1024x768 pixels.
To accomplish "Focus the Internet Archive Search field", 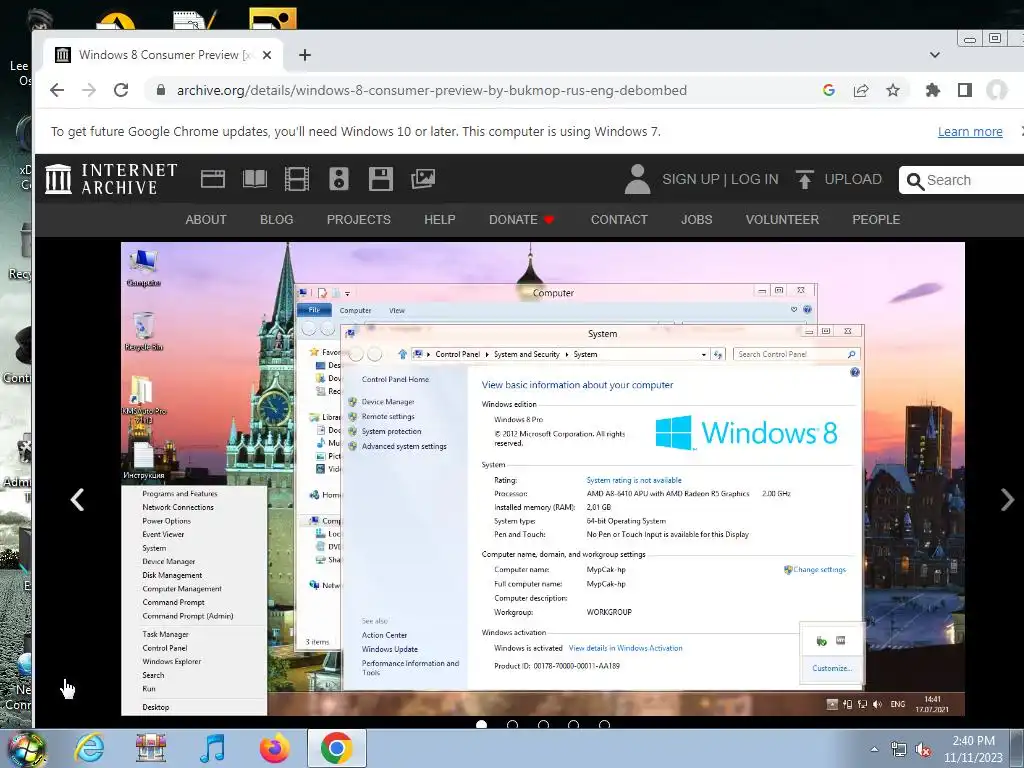I will tap(961, 180).
